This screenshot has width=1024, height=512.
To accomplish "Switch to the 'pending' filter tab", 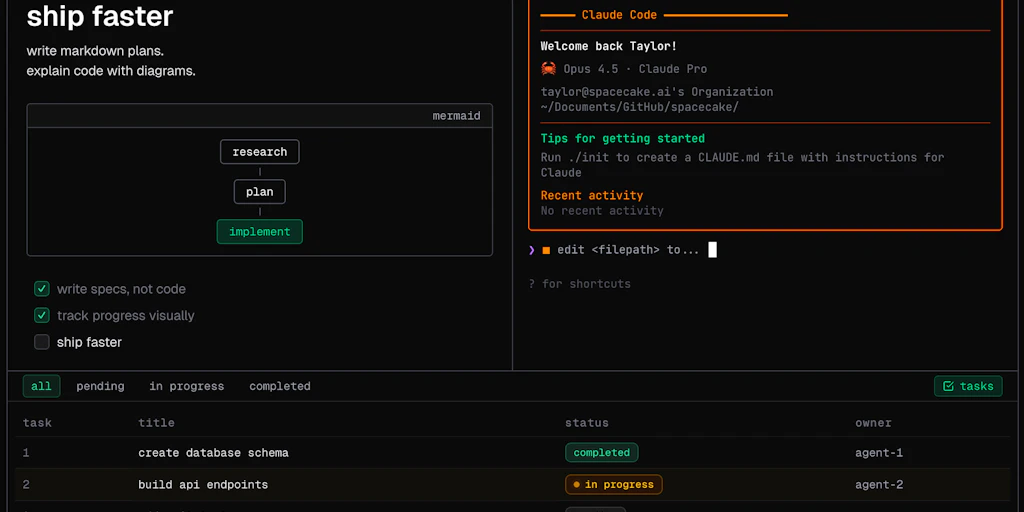I will tap(100, 387).
